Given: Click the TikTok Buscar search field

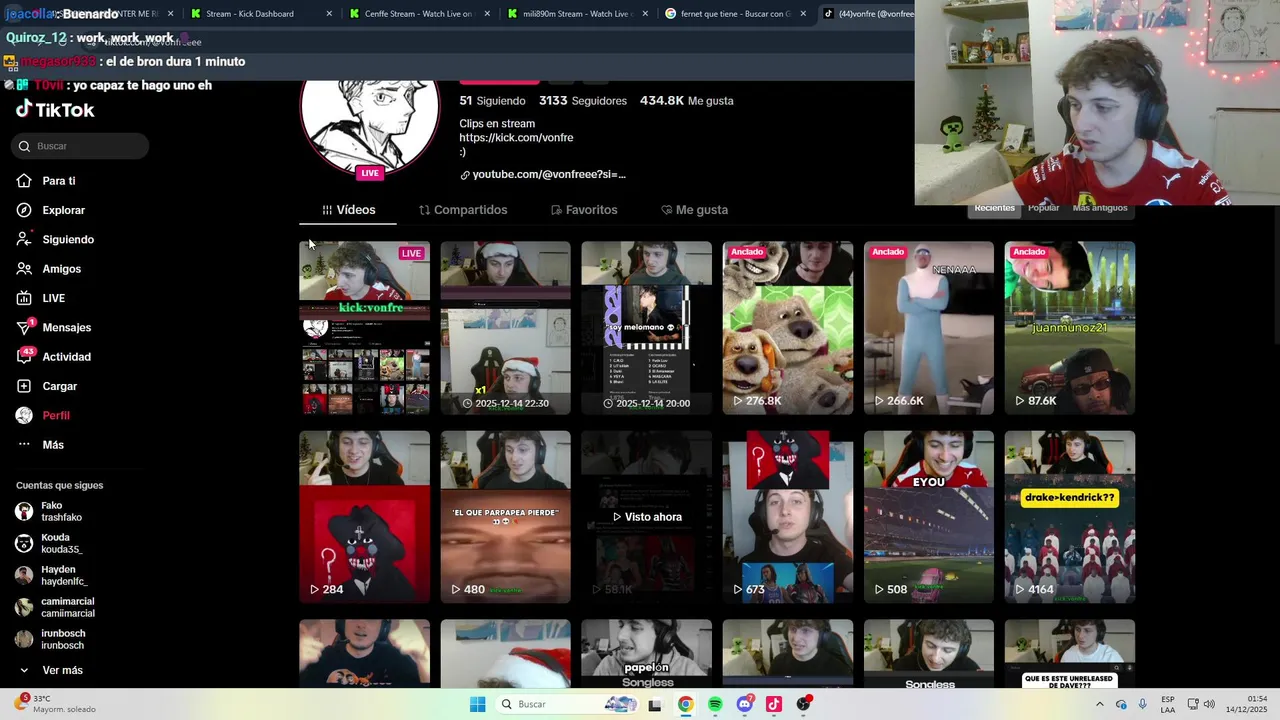Looking at the screenshot, I should coord(81,146).
